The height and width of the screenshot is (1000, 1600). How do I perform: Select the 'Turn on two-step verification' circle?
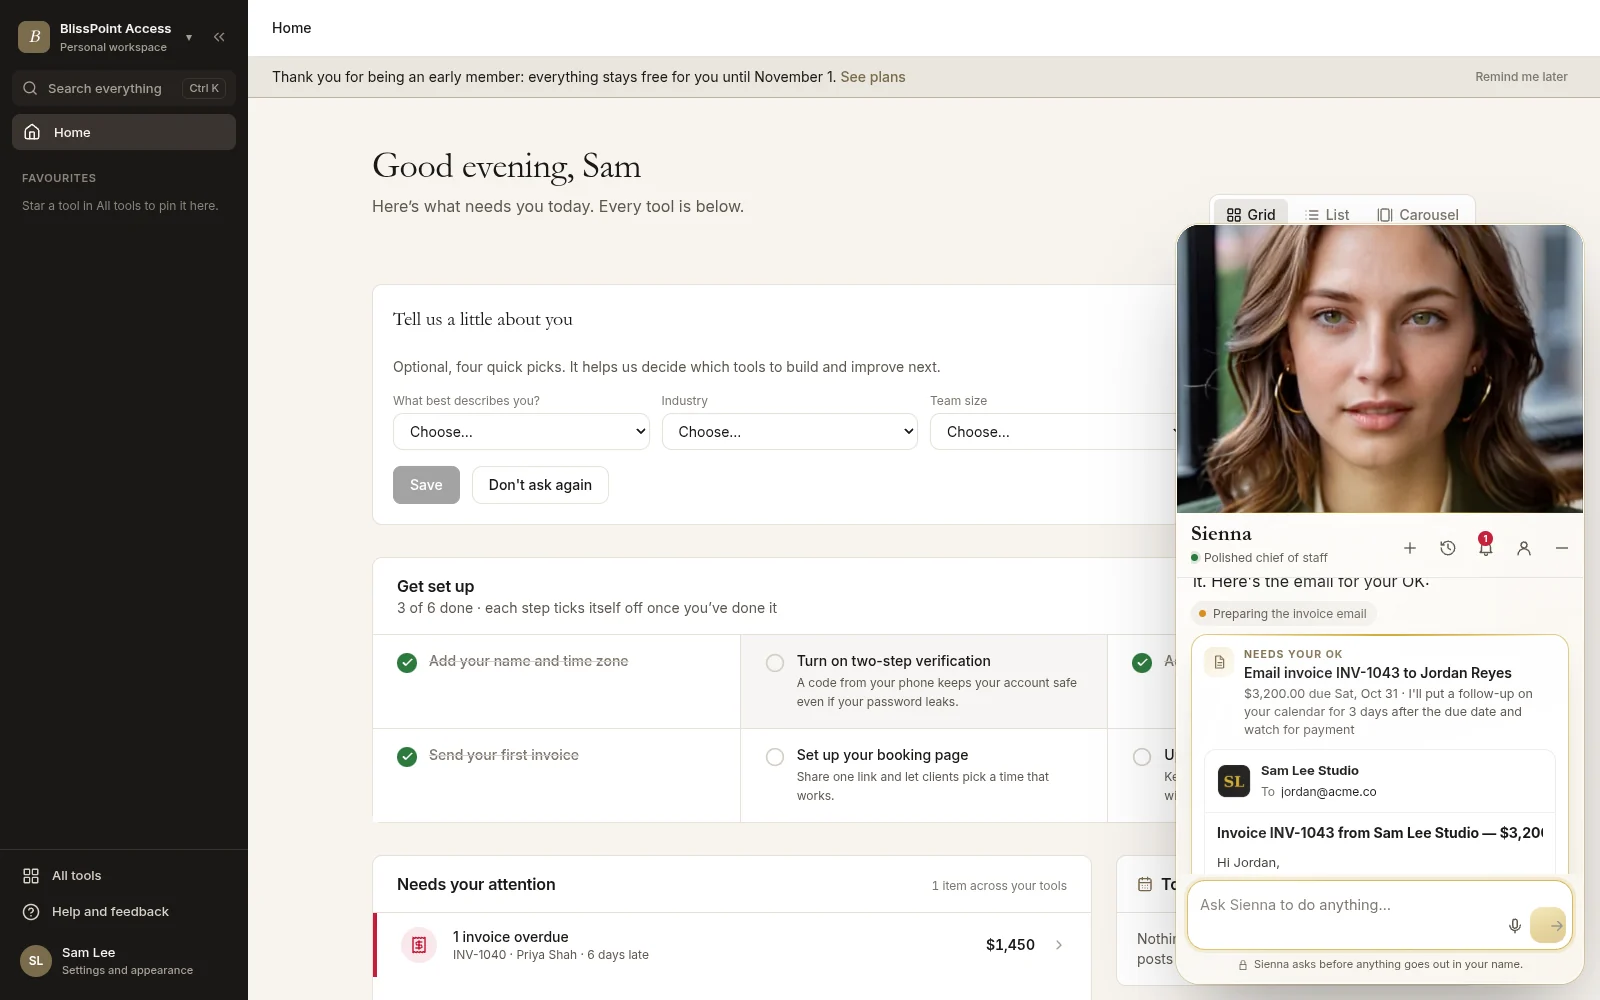coord(775,663)
